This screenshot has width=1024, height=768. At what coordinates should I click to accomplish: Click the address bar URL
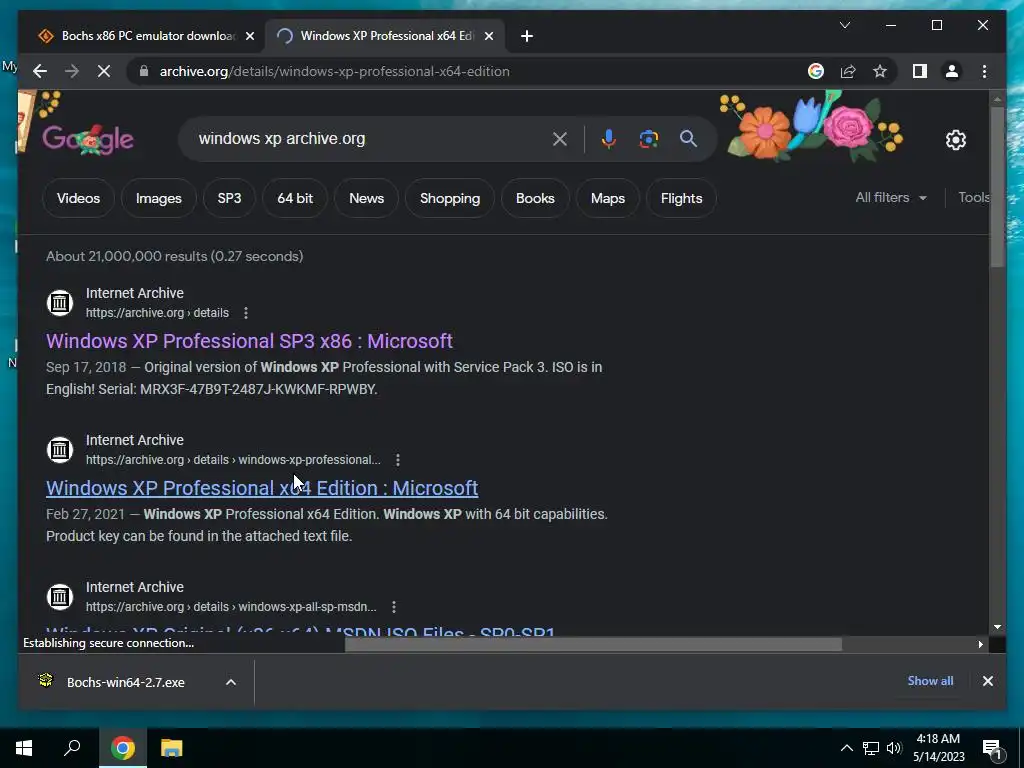[x=334, y=71]
